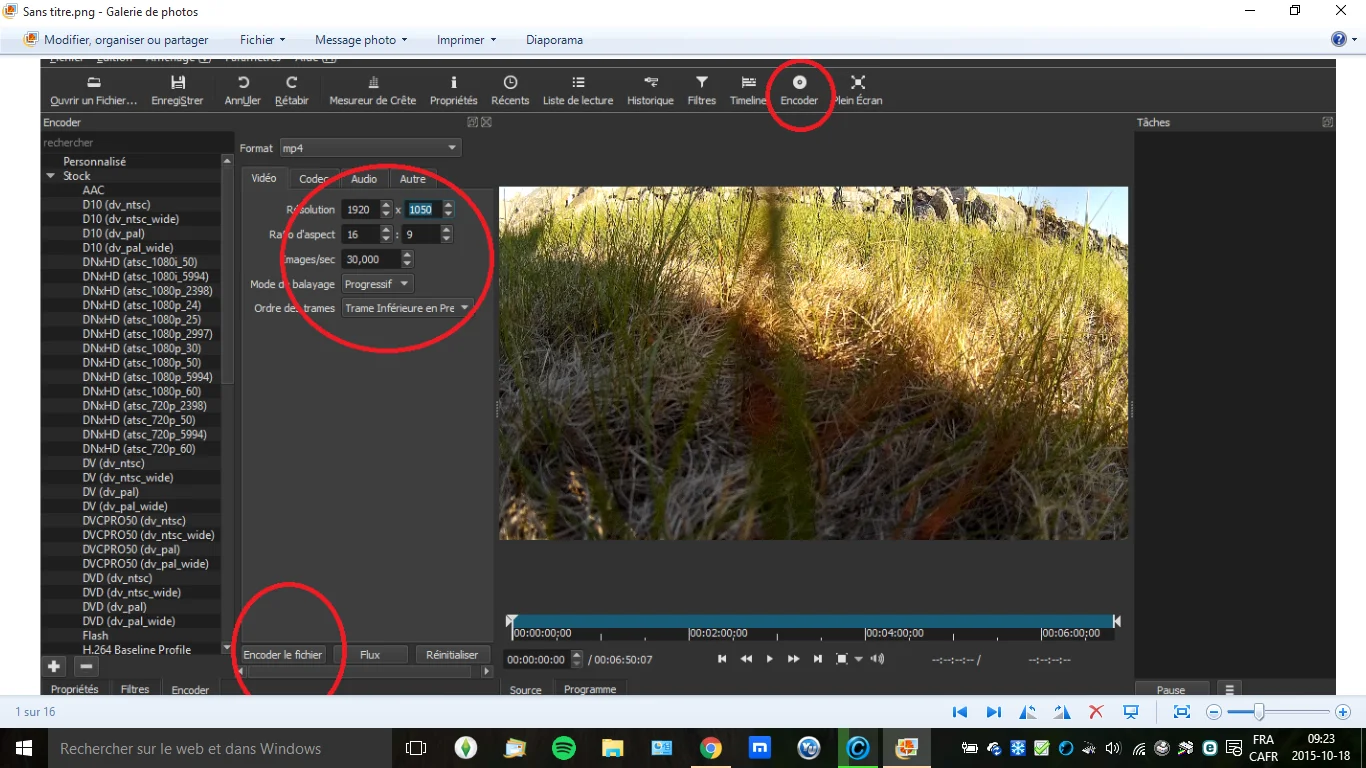This screenshot has height=768, width=1366.
Task: Click Modifier, organiser ou partager
Action: pos(118,40)
